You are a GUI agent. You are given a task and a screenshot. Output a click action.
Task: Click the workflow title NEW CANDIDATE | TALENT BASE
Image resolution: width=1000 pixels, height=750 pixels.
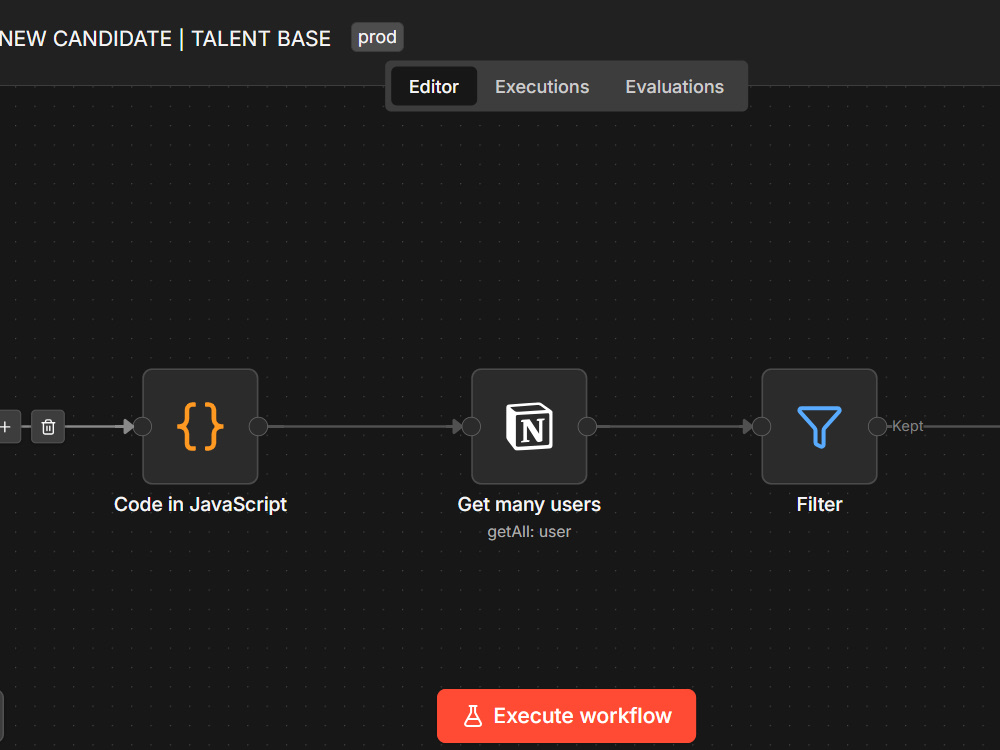pos(165,38)
